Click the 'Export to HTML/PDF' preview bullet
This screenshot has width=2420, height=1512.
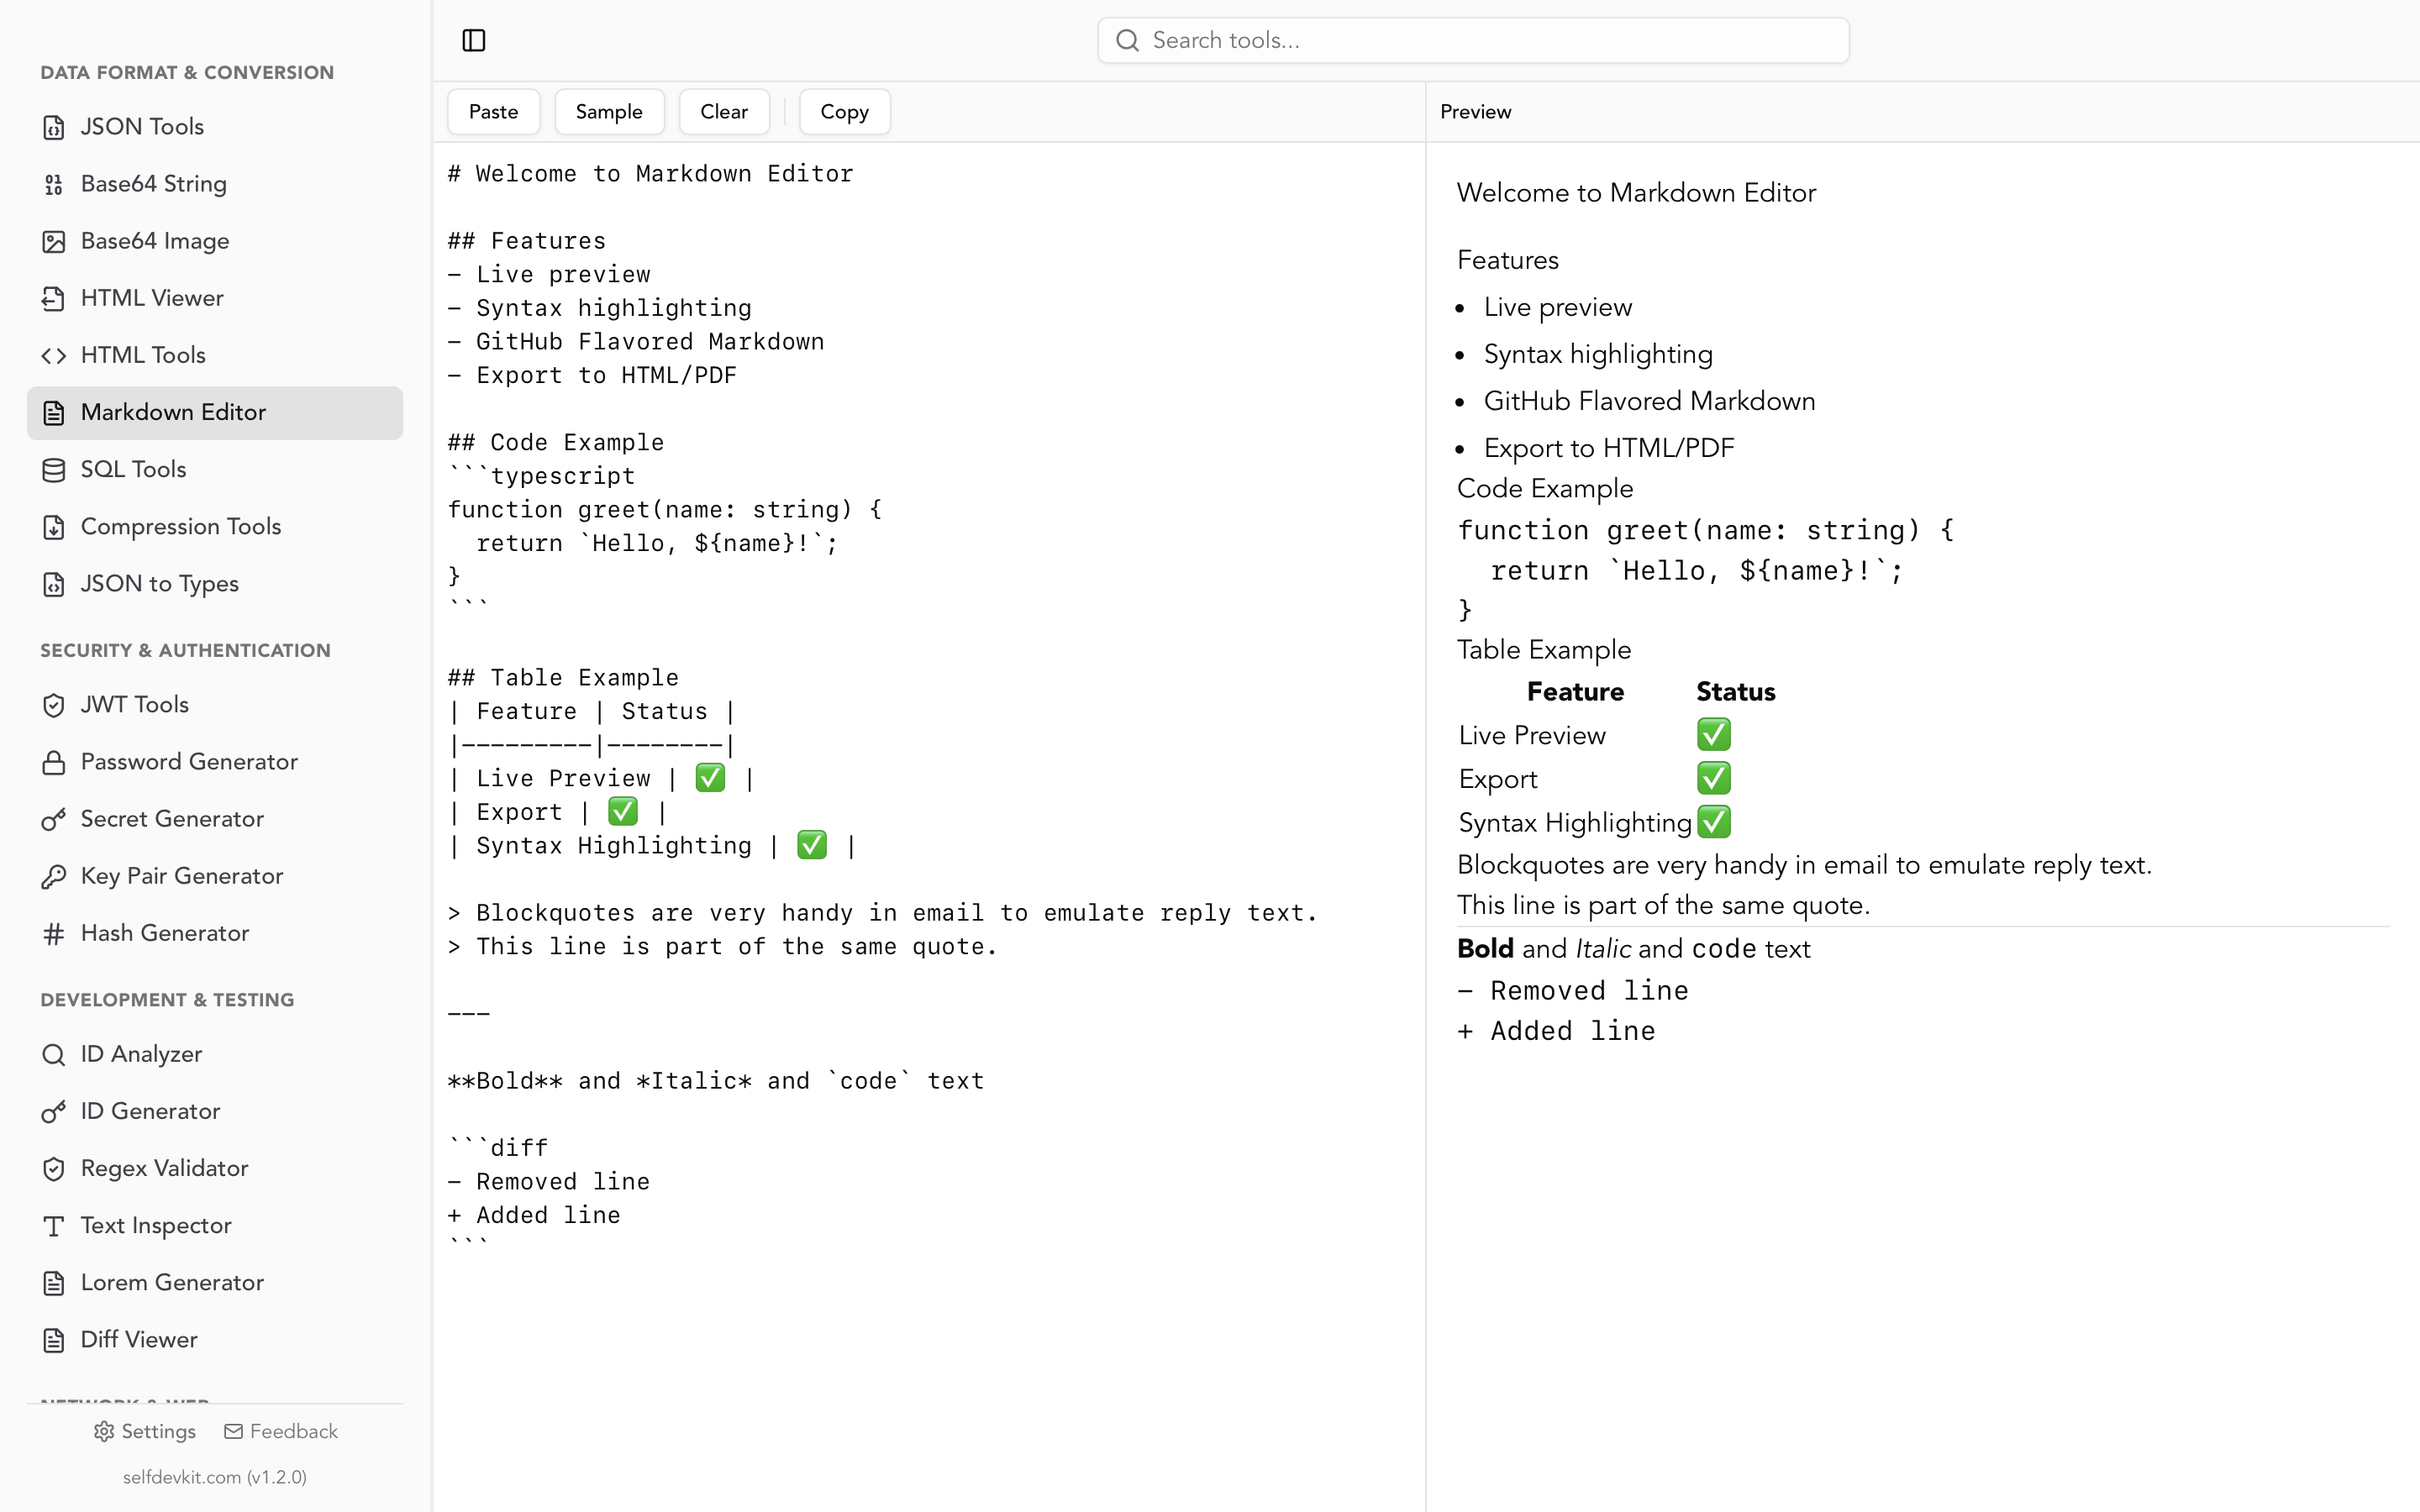[1609, 448]
